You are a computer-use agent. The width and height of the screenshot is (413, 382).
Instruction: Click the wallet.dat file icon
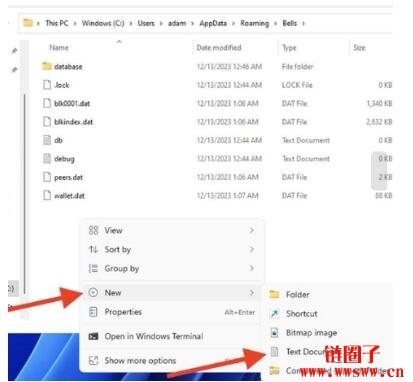(47, 195)
